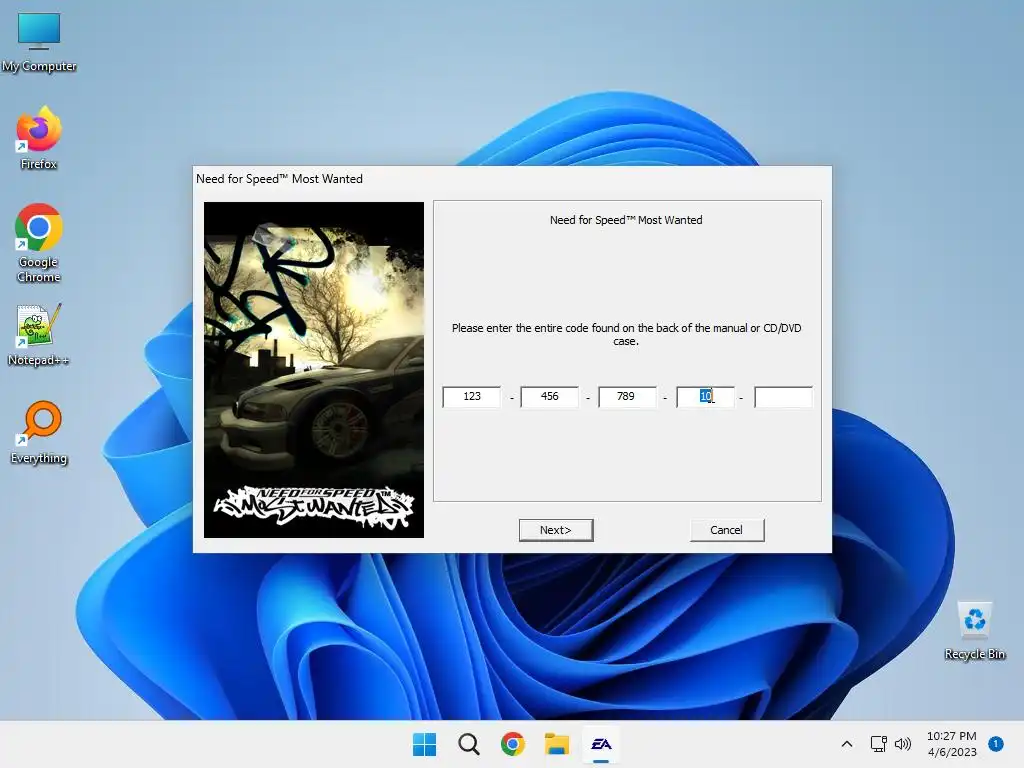The height and width of the screenshot is (768, 1024).
Task: Show hidden system tray icons
Action: click(x=846, y=744)
